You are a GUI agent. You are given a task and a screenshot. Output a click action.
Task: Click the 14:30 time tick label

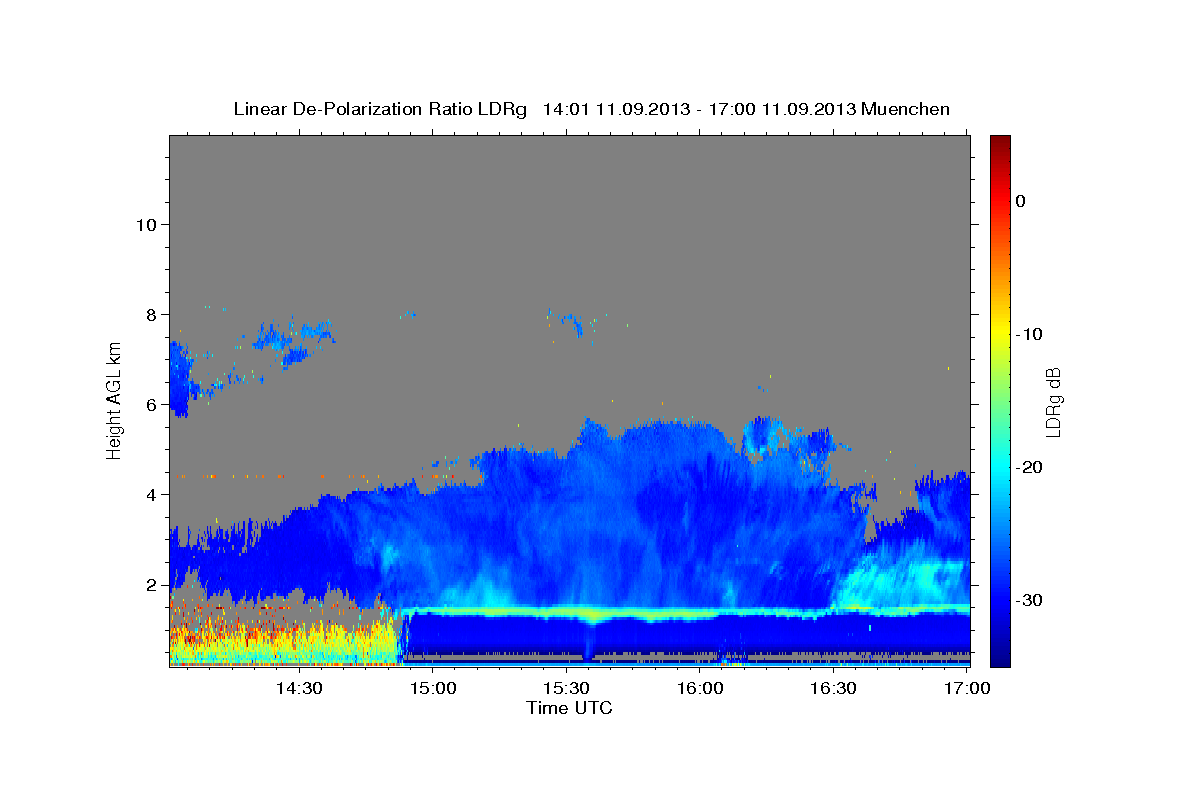coord(298,688)
